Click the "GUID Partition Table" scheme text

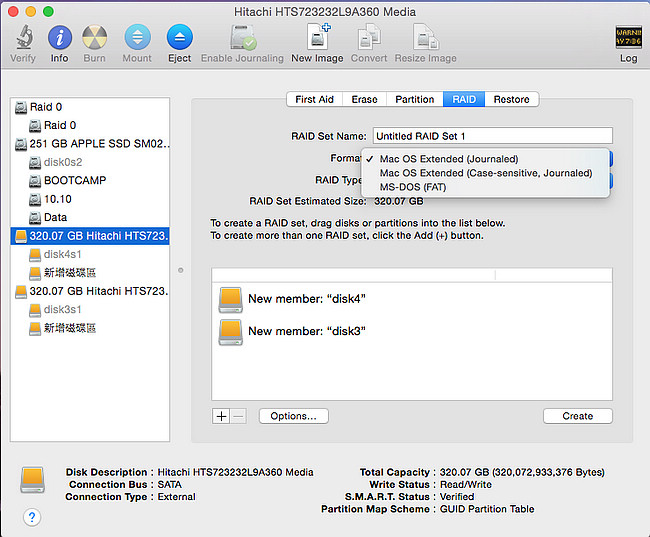[487, 509]
